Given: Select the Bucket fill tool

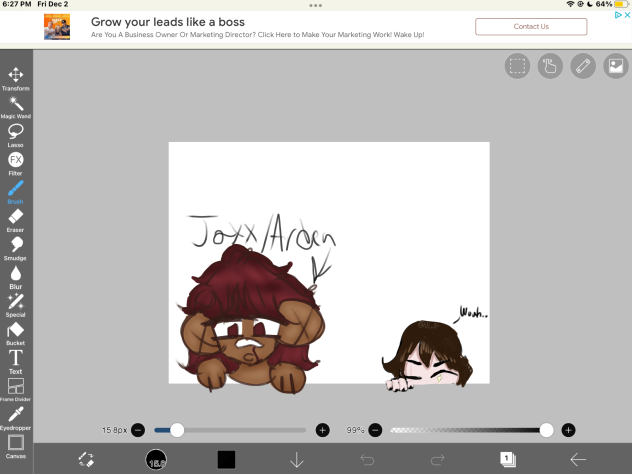Looking at the screenshot, I should click(x=16, y=334).
